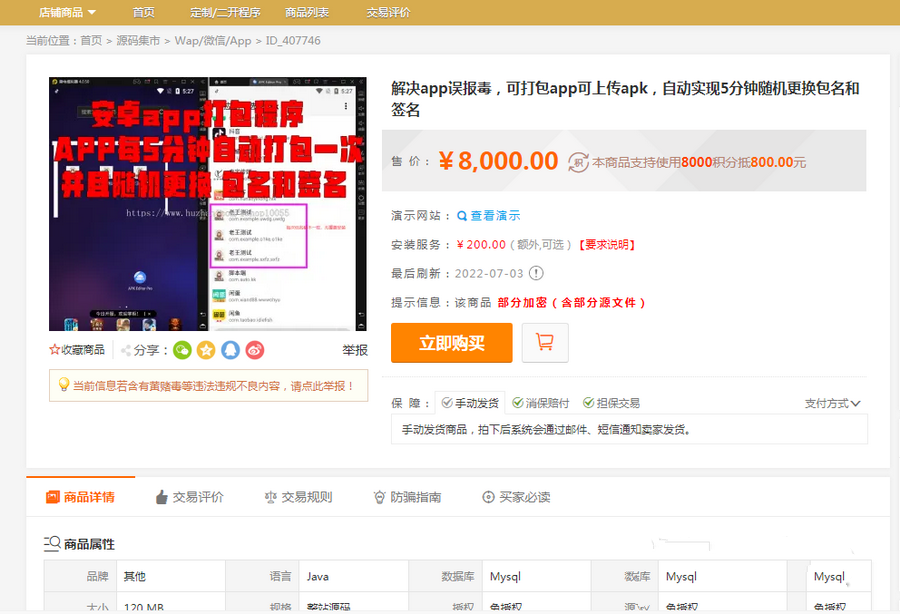Click the 积 points icon before 本商品支持

577,162
